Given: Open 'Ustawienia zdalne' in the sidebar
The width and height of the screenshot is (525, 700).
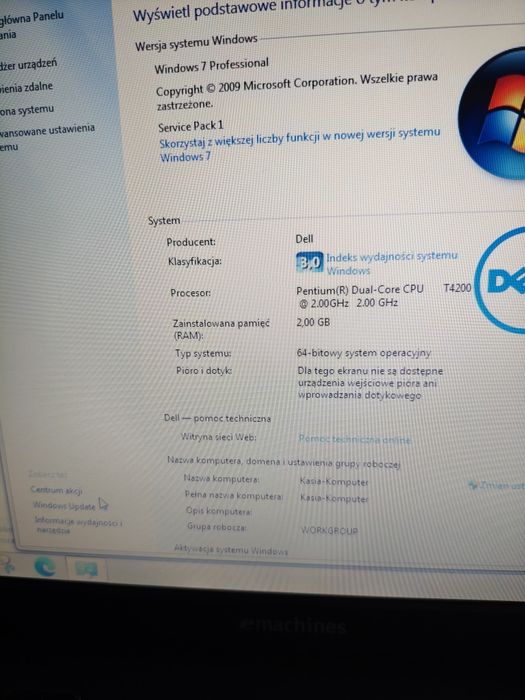Looking at the screenshot, I should click(26, 87).
